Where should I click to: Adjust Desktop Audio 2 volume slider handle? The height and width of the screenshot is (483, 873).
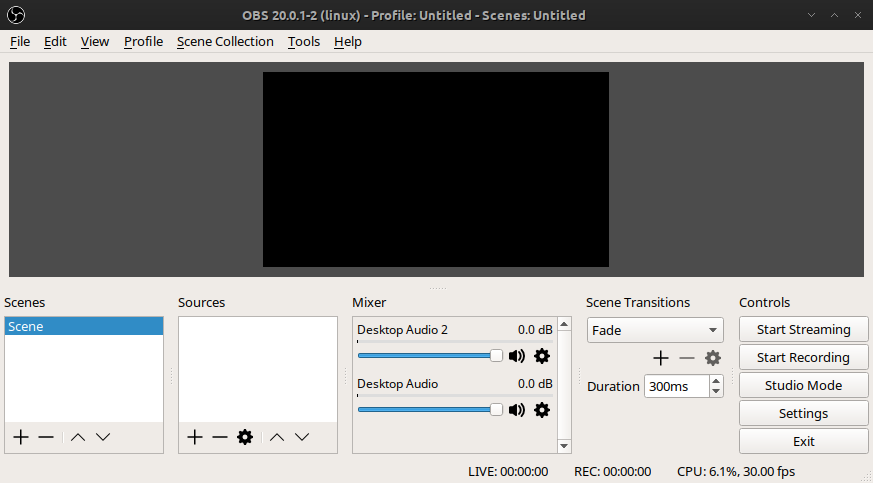tap(496, 356)
